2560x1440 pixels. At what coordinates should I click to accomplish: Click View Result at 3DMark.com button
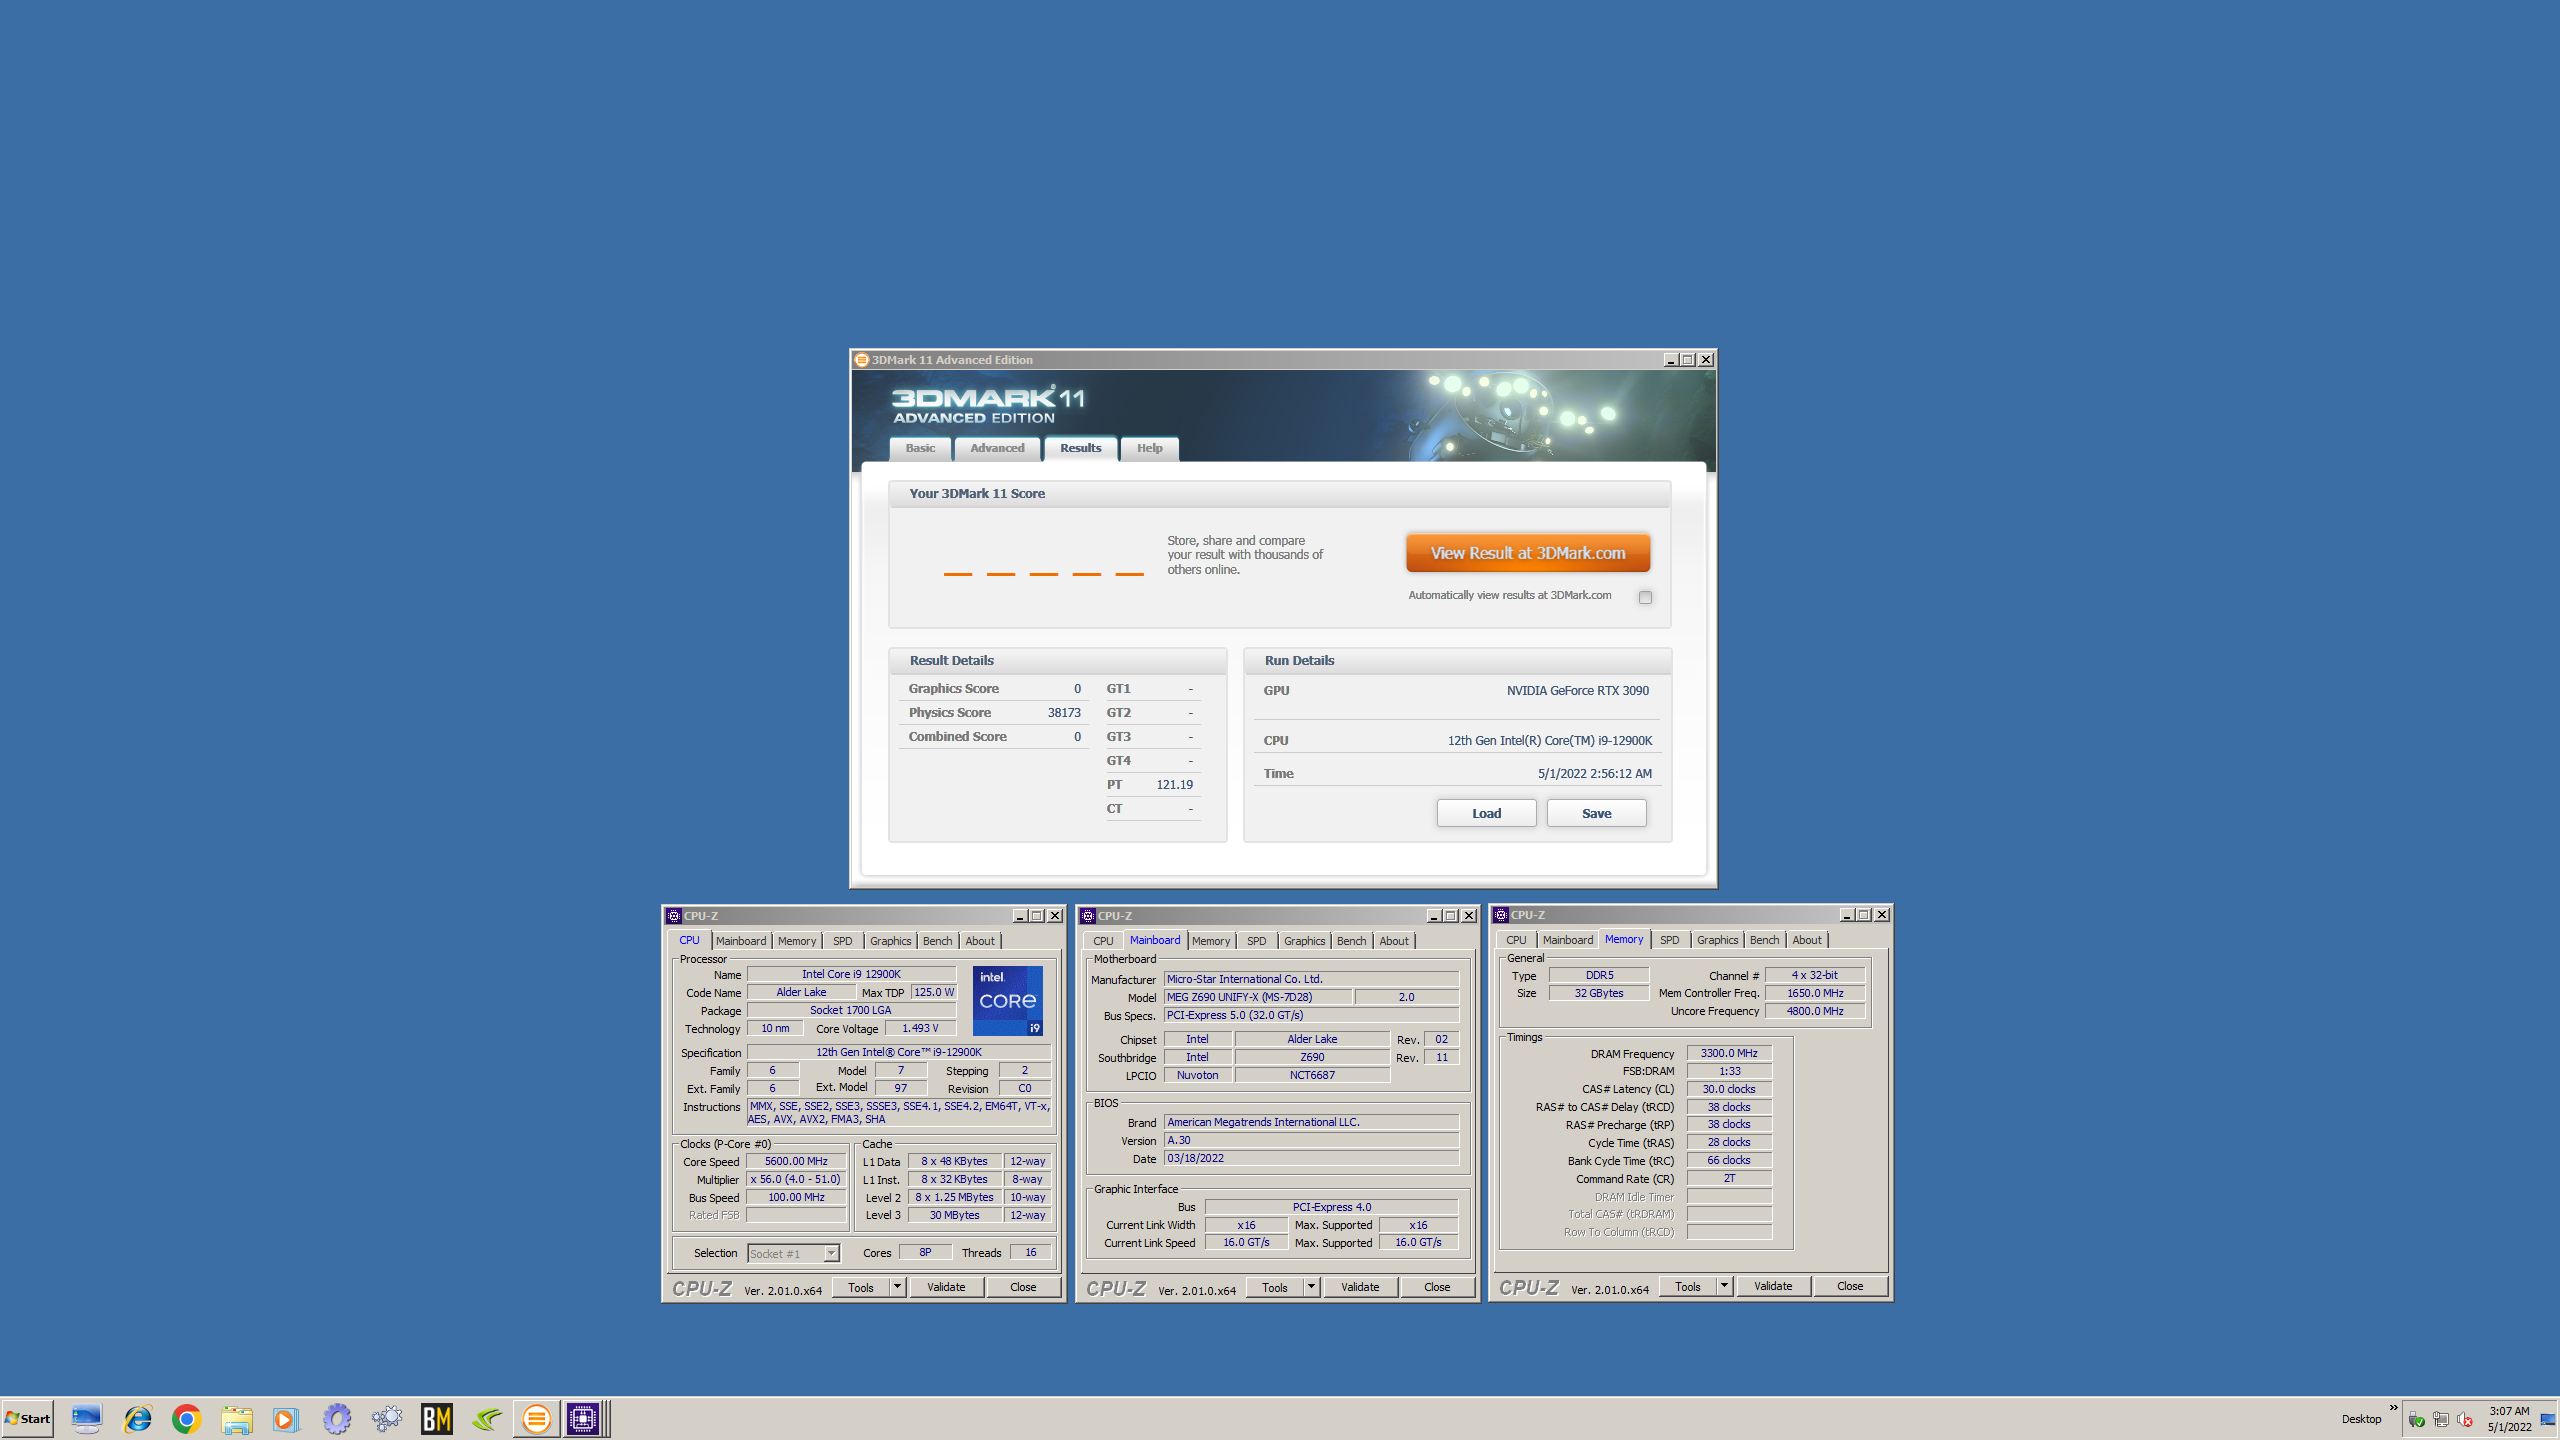point(1527,553)
